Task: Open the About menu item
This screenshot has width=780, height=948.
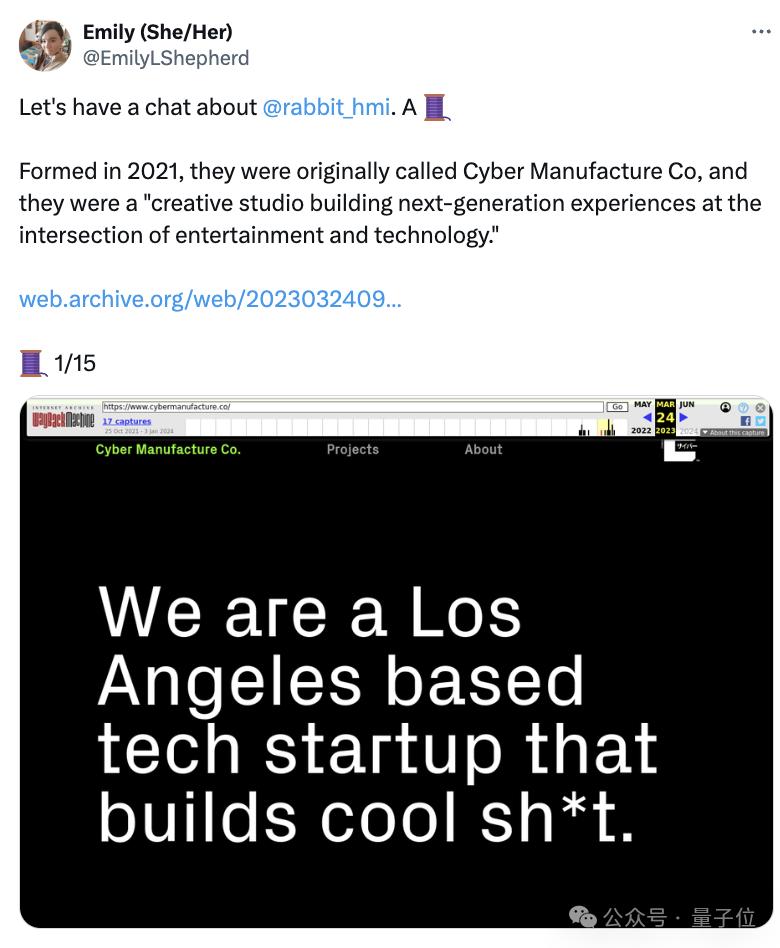Action: 483,449
